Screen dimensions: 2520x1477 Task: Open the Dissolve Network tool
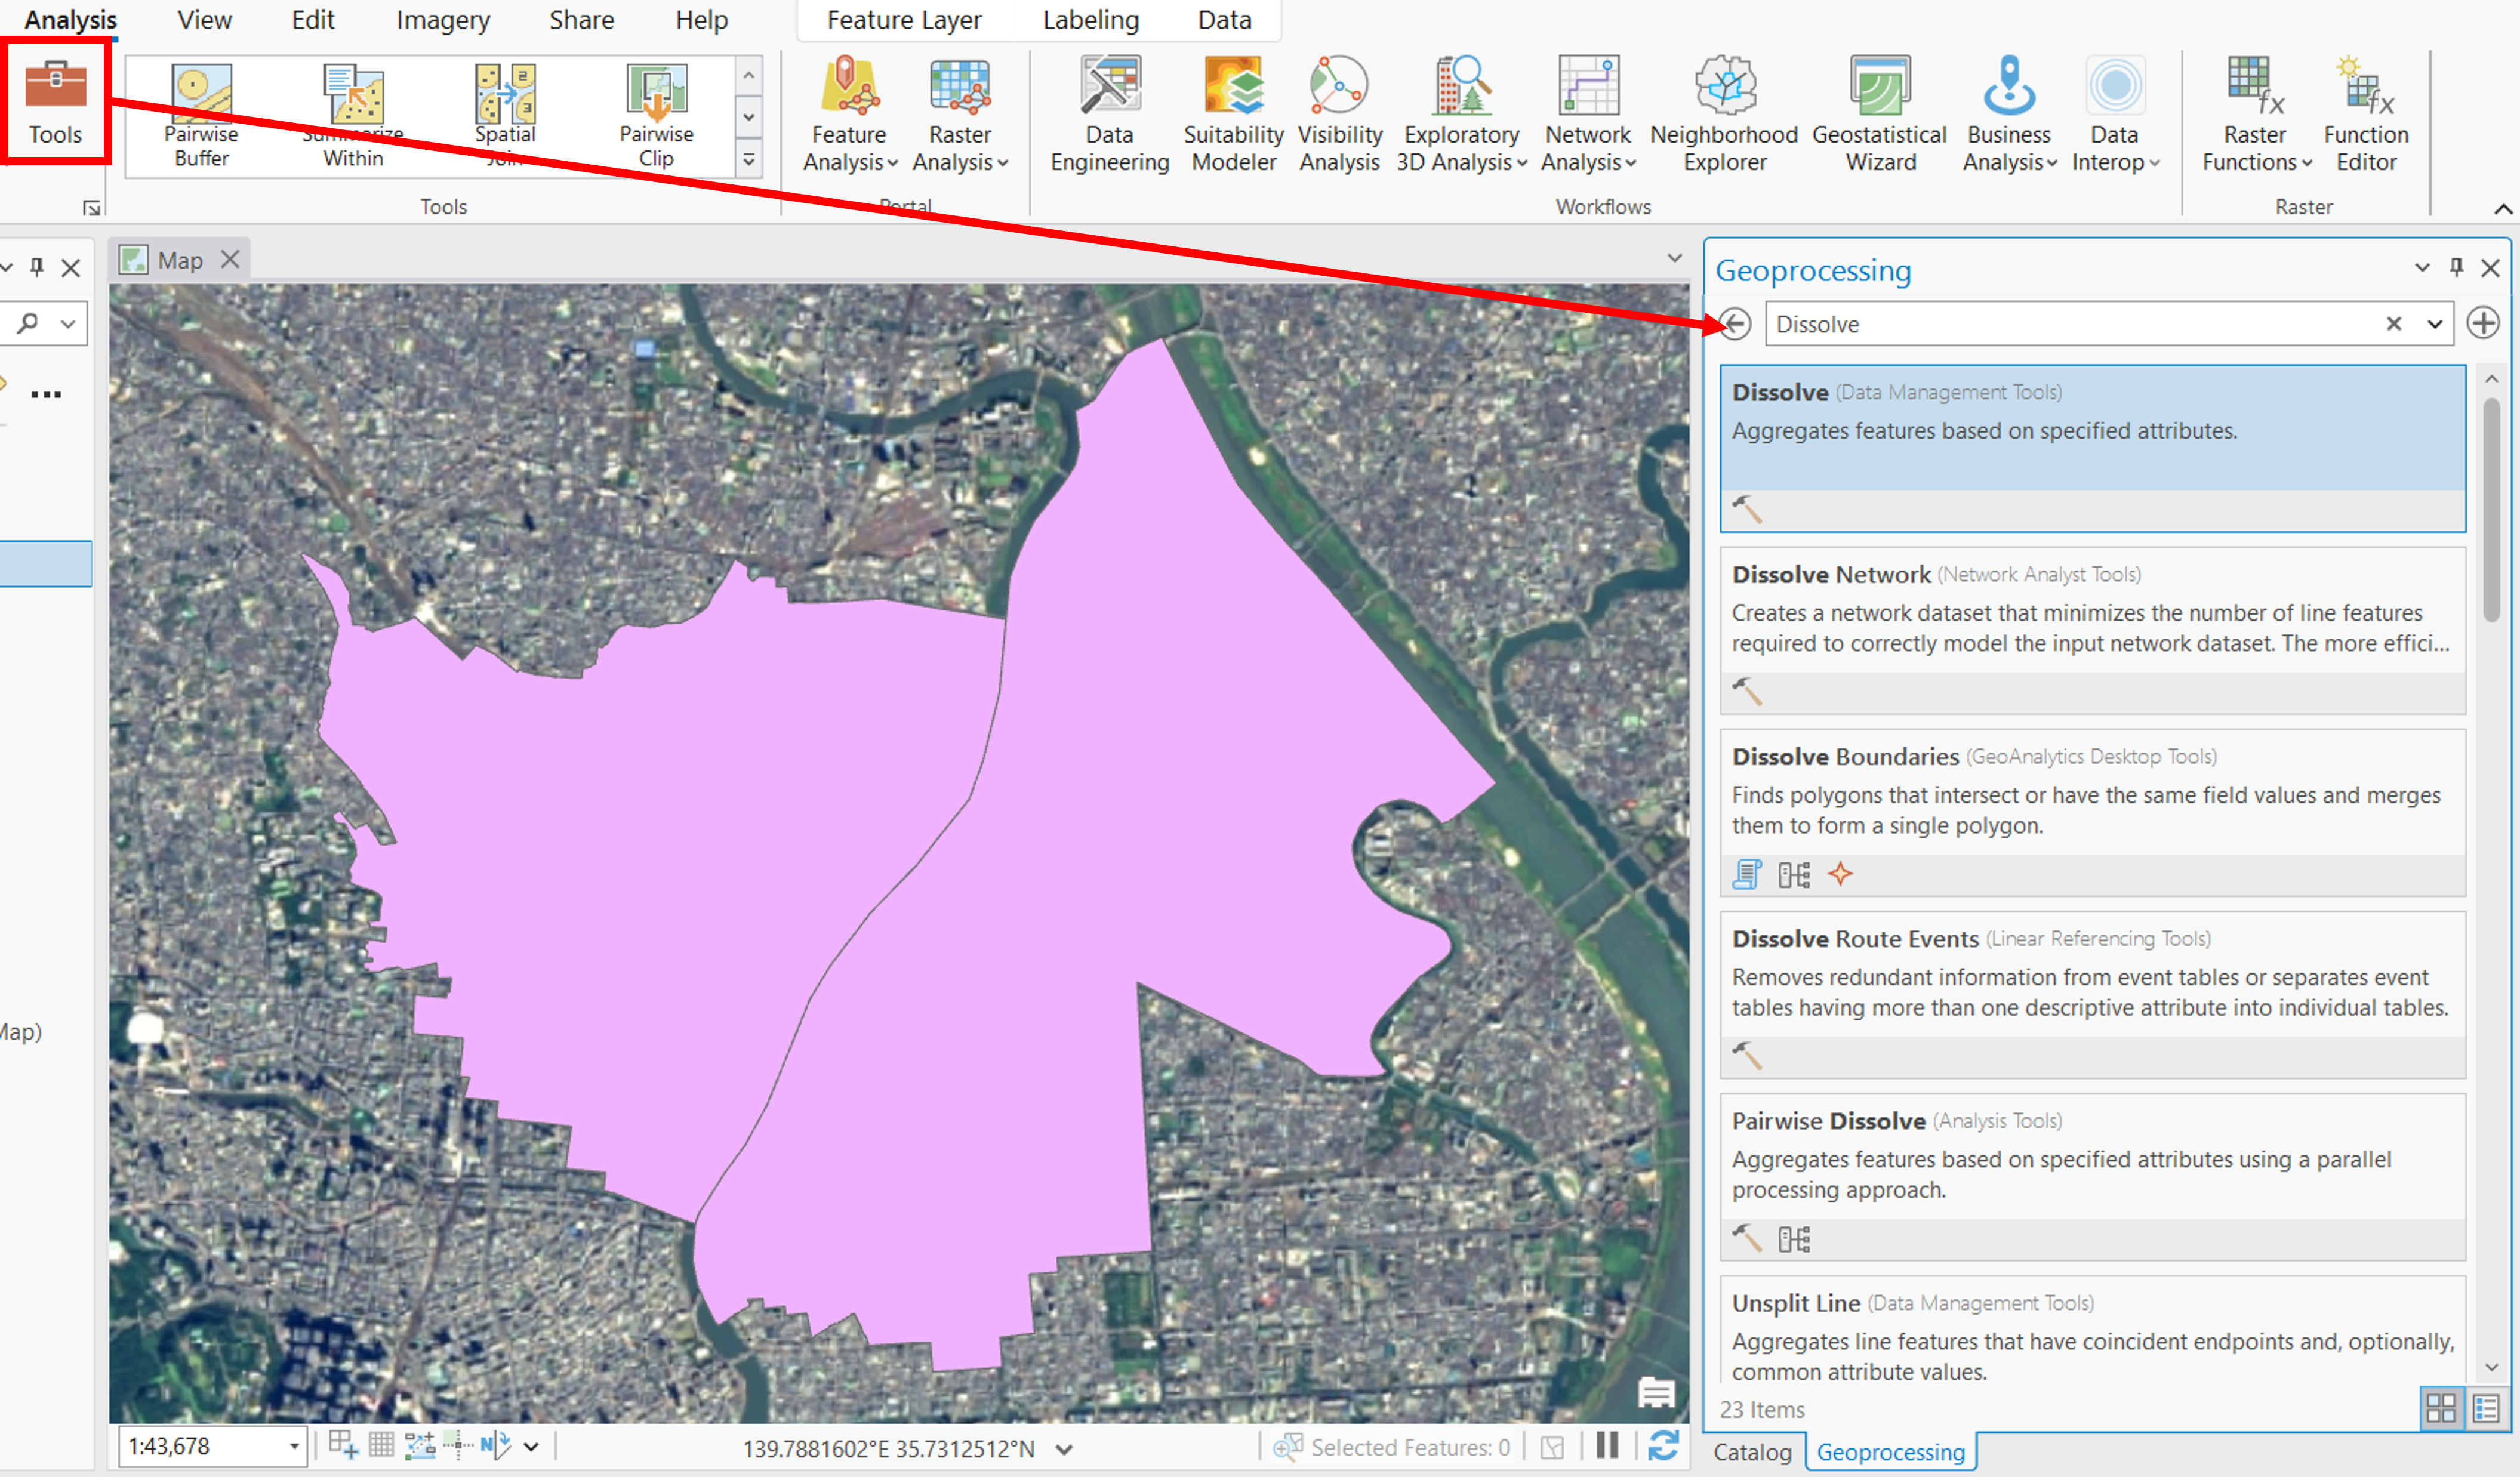tap(2092, 630)
